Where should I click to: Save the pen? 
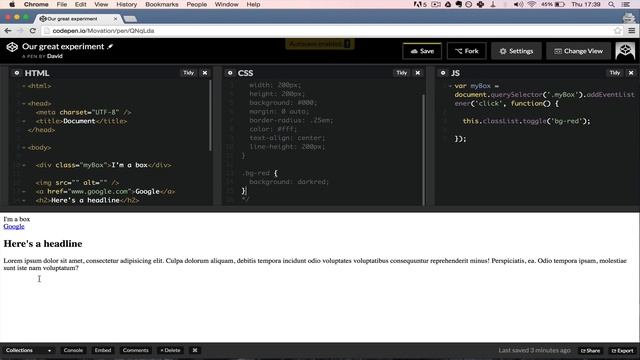click(422, 51)
